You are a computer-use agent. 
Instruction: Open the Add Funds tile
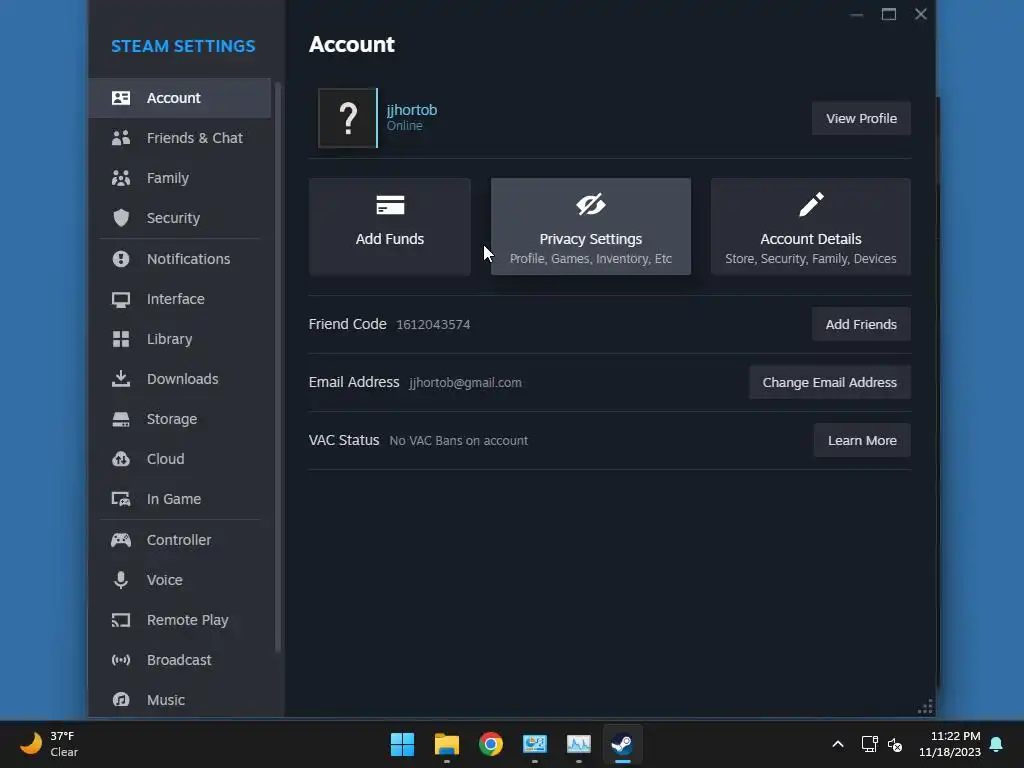(x=390, y=227)
